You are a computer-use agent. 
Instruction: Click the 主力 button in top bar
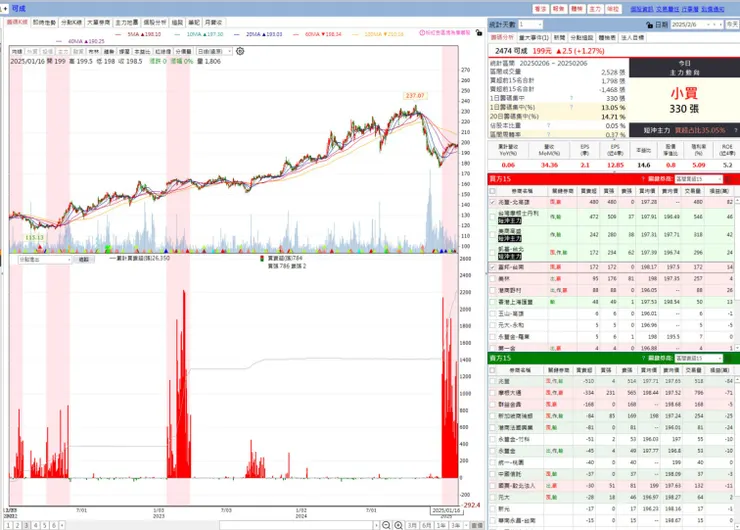[595, 9]
